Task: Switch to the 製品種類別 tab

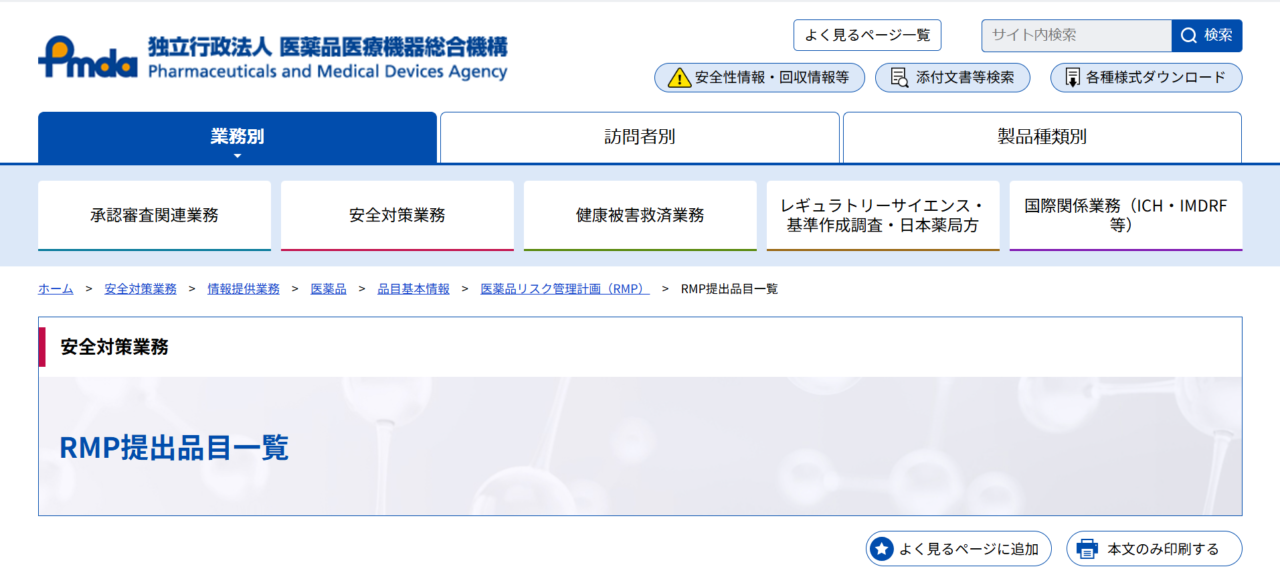Action: click(x=1043, y=137)
